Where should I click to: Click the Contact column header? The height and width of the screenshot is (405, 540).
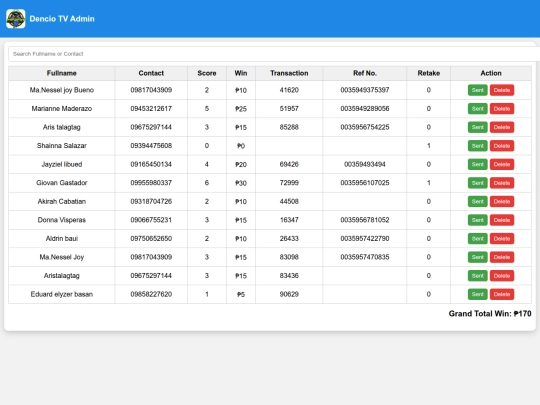[151, 73]
